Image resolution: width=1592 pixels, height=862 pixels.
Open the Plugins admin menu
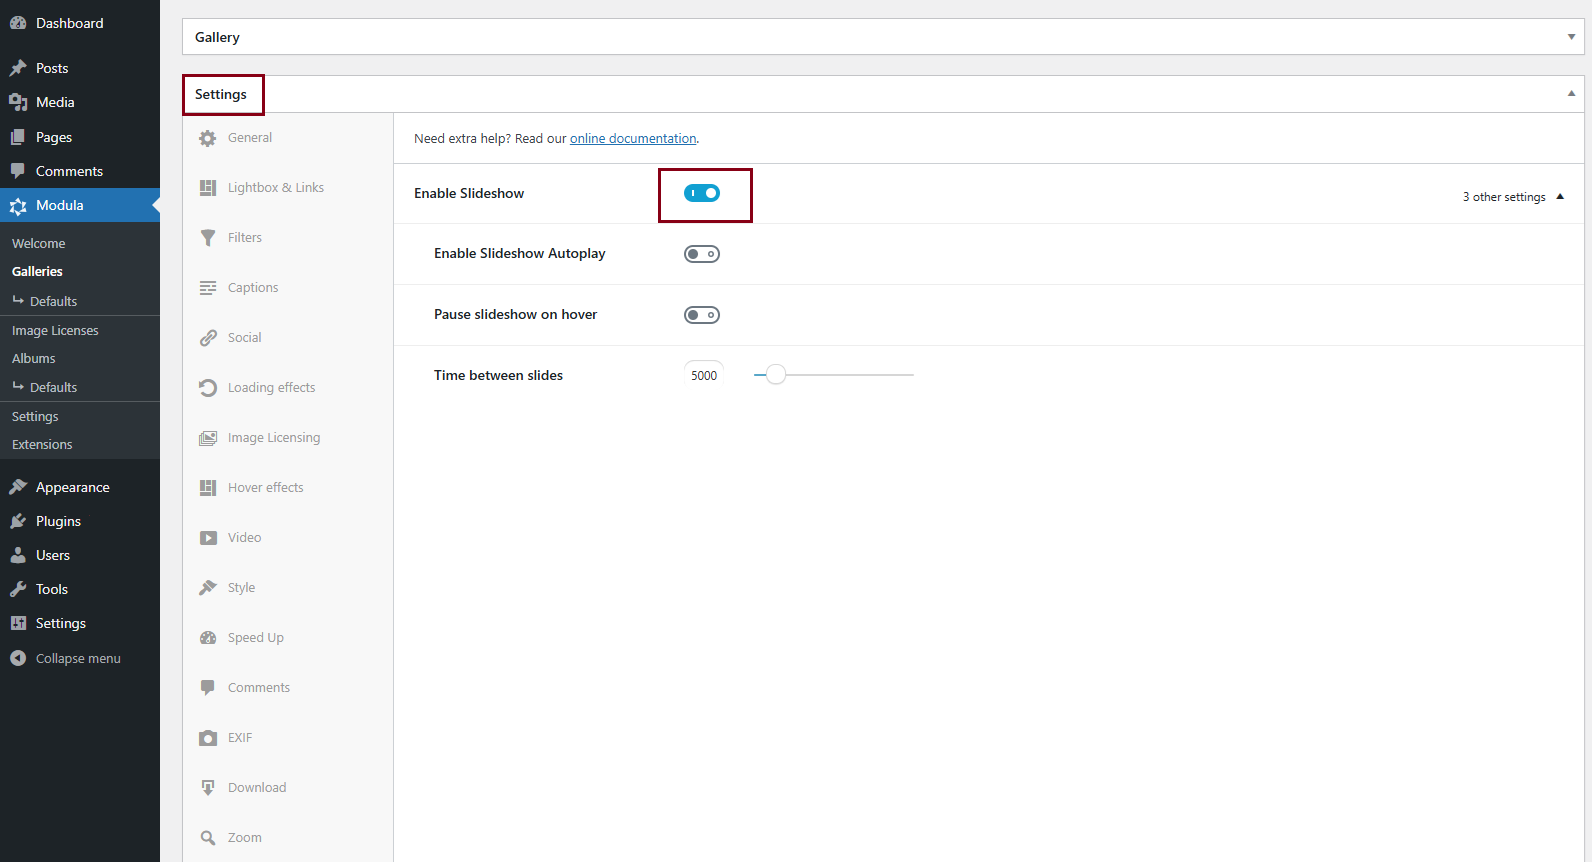click(58, 521)
